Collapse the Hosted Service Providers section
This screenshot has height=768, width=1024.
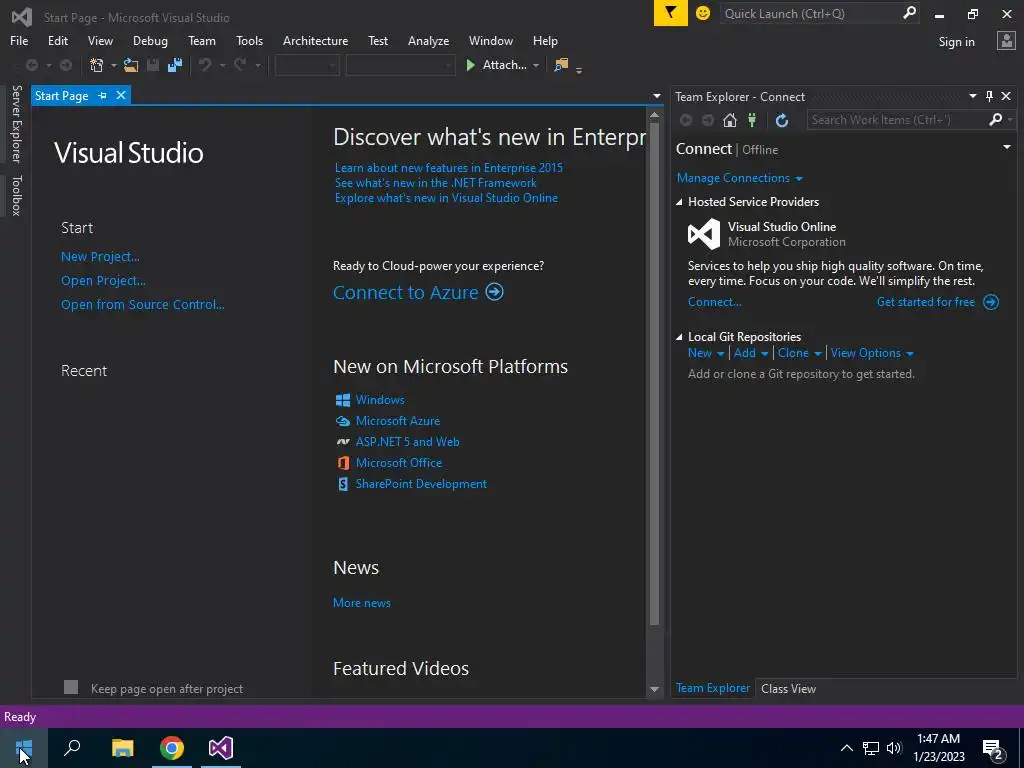(x=679, y=202)
